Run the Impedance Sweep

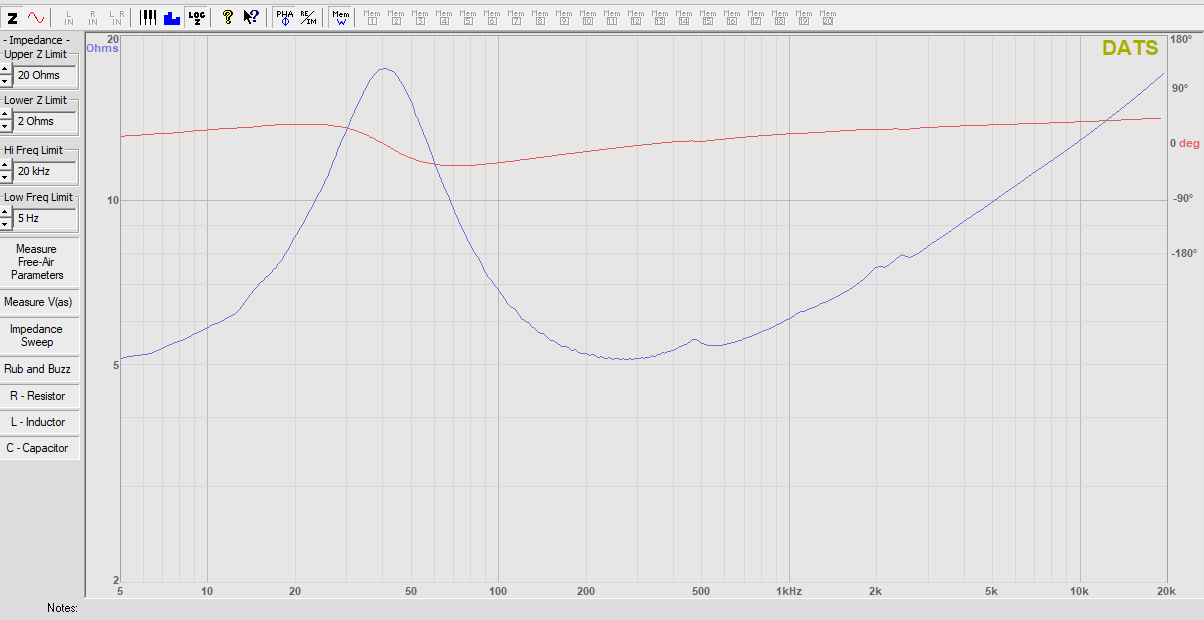point(37,336)
